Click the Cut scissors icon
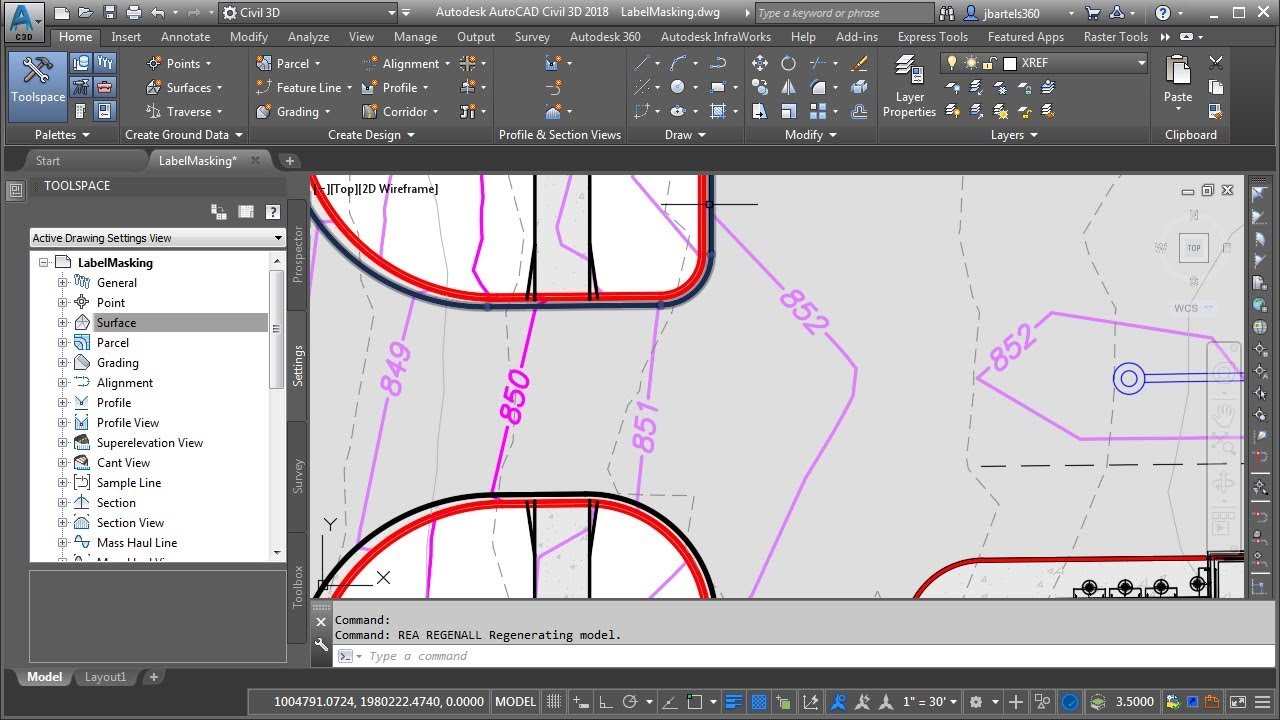1280x720 pixels. point(1216,63)
